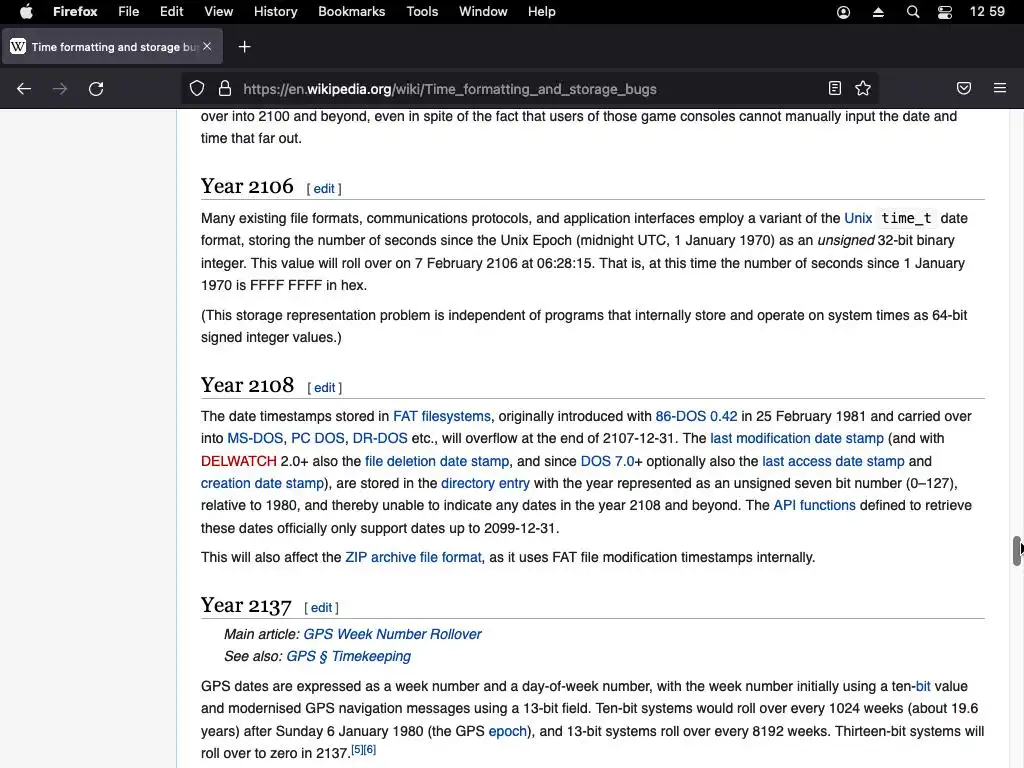Select the Time formatting and storage tab
This screenshot has width=1024, height=768.
click(x=112, y=46)
